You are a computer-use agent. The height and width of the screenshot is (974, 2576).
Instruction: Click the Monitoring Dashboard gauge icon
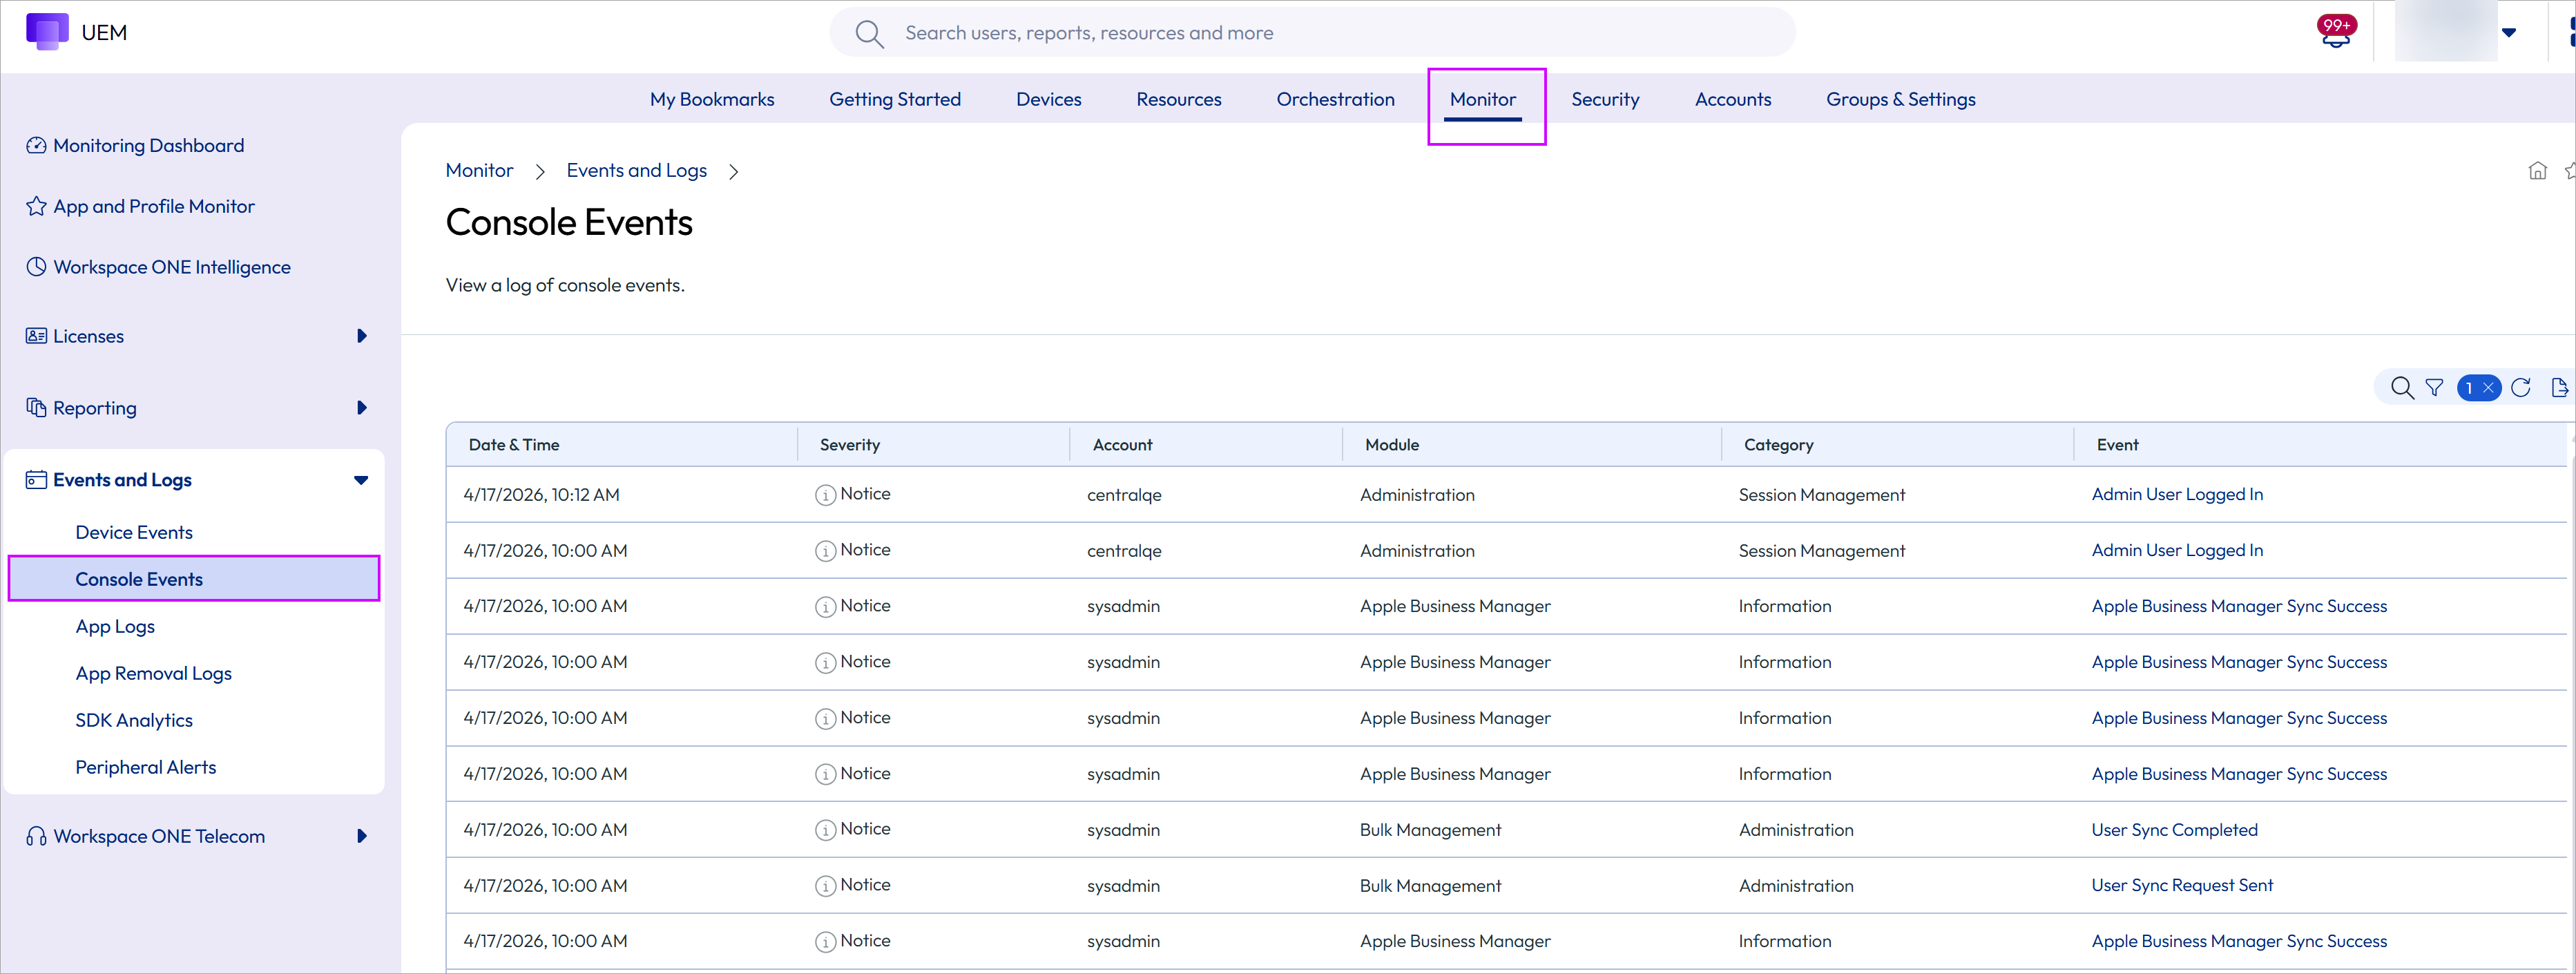point(36,146)
